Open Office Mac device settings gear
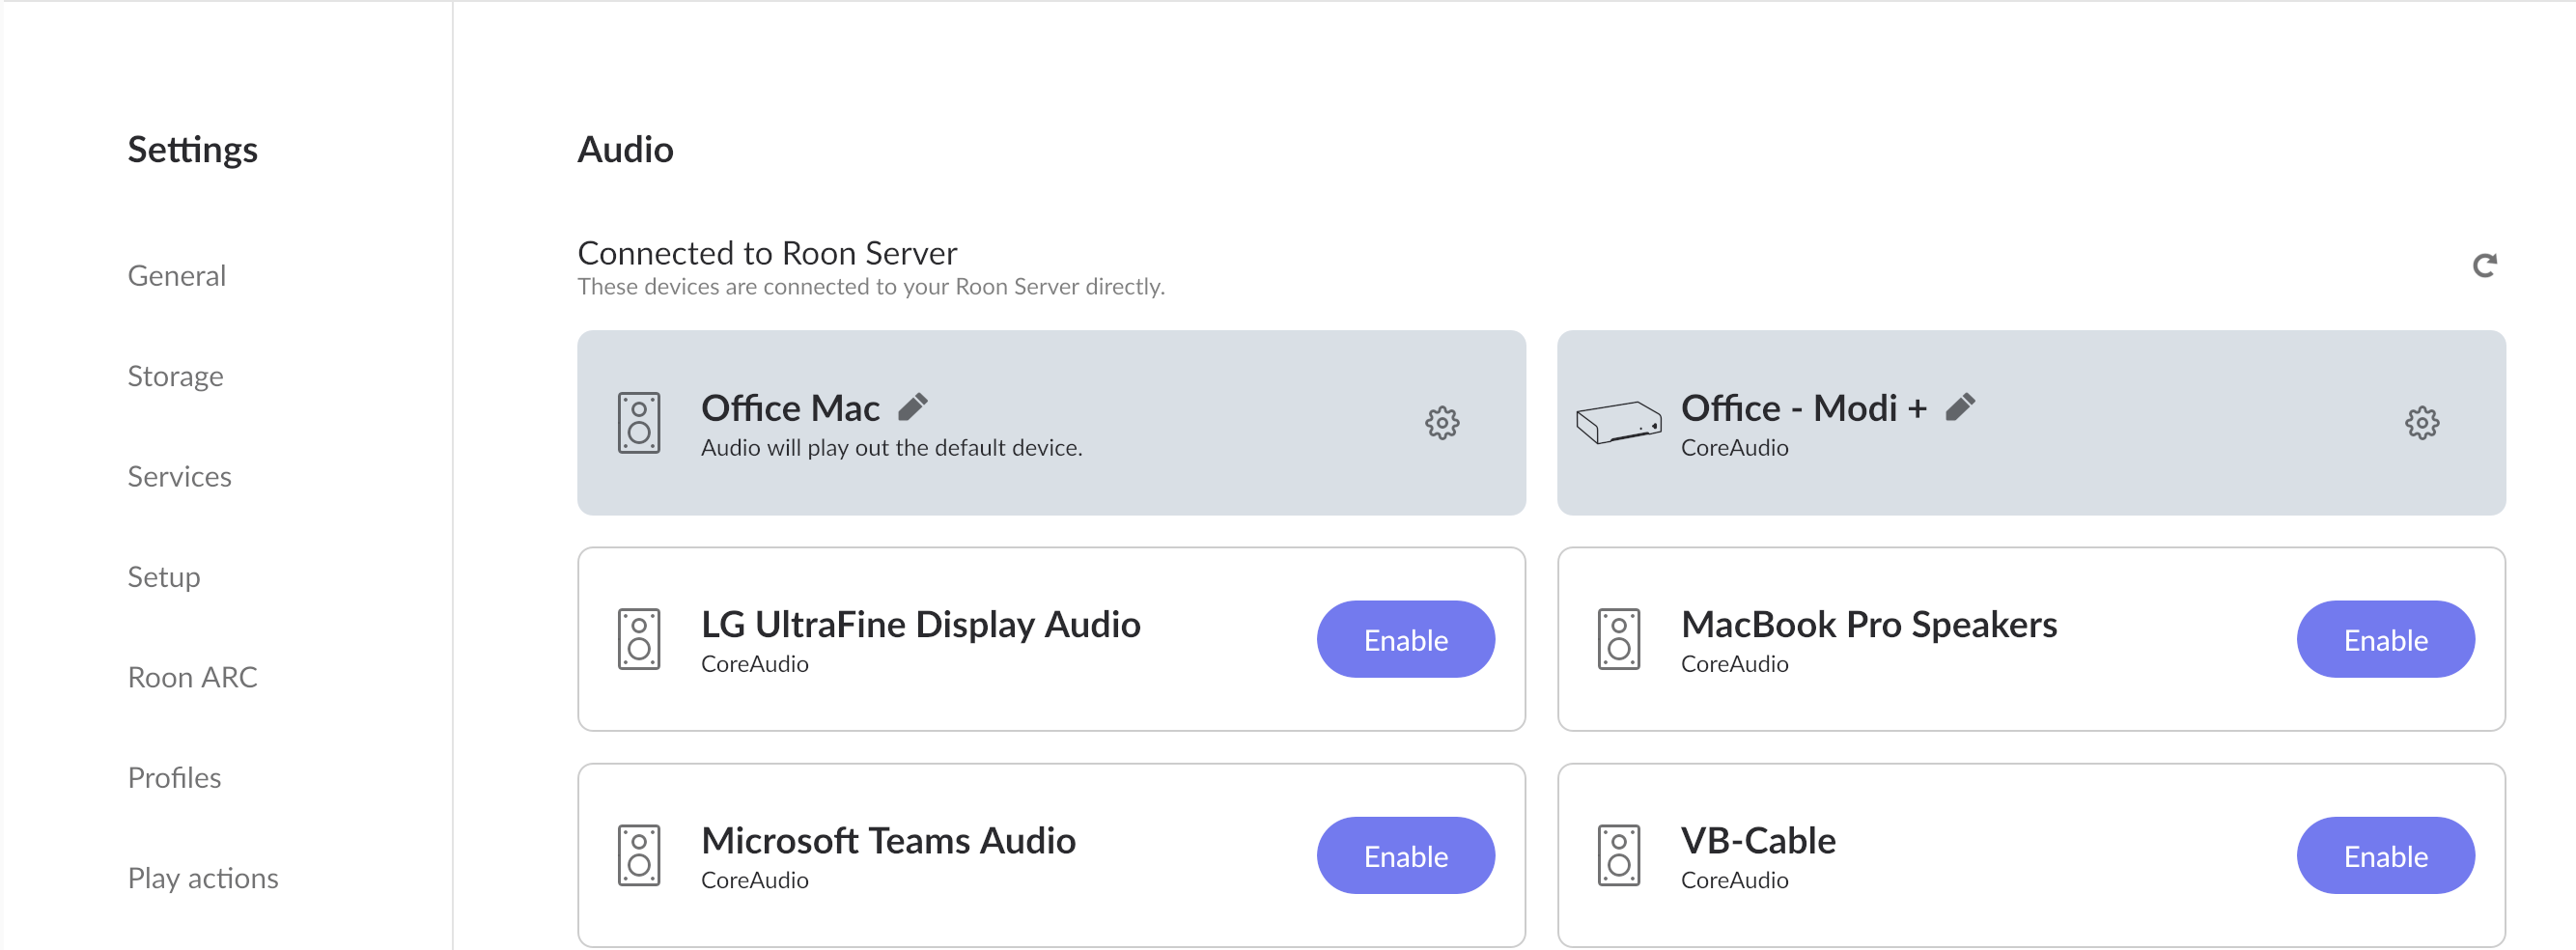The height and width of the screenshot is (950, 2576). pos(1441,423)
